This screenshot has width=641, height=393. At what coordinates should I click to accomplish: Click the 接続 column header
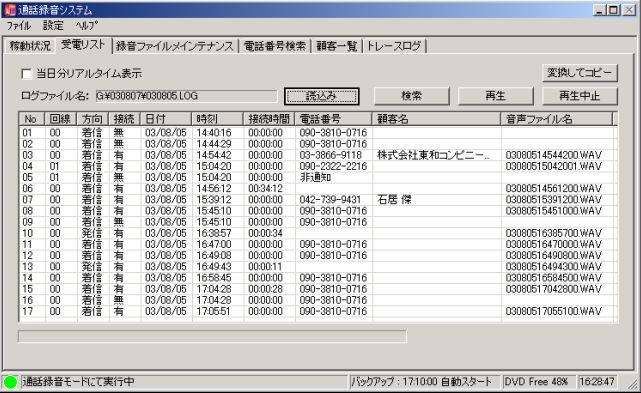click(x=124, y=119)
